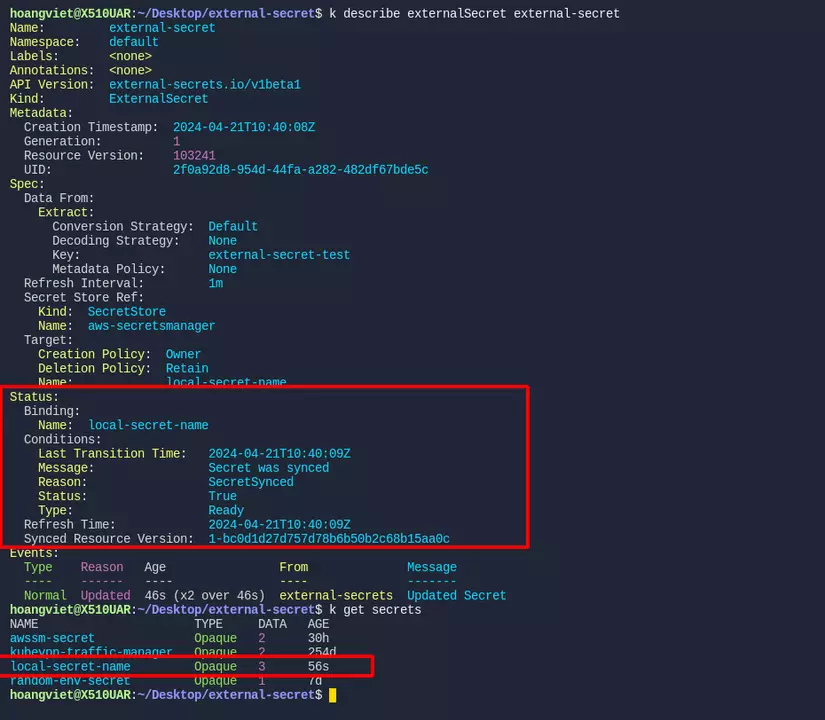Select the event reason 'Updated'
Image resolution: width=825 pixels, height=720 pixels.
[105, 596]
